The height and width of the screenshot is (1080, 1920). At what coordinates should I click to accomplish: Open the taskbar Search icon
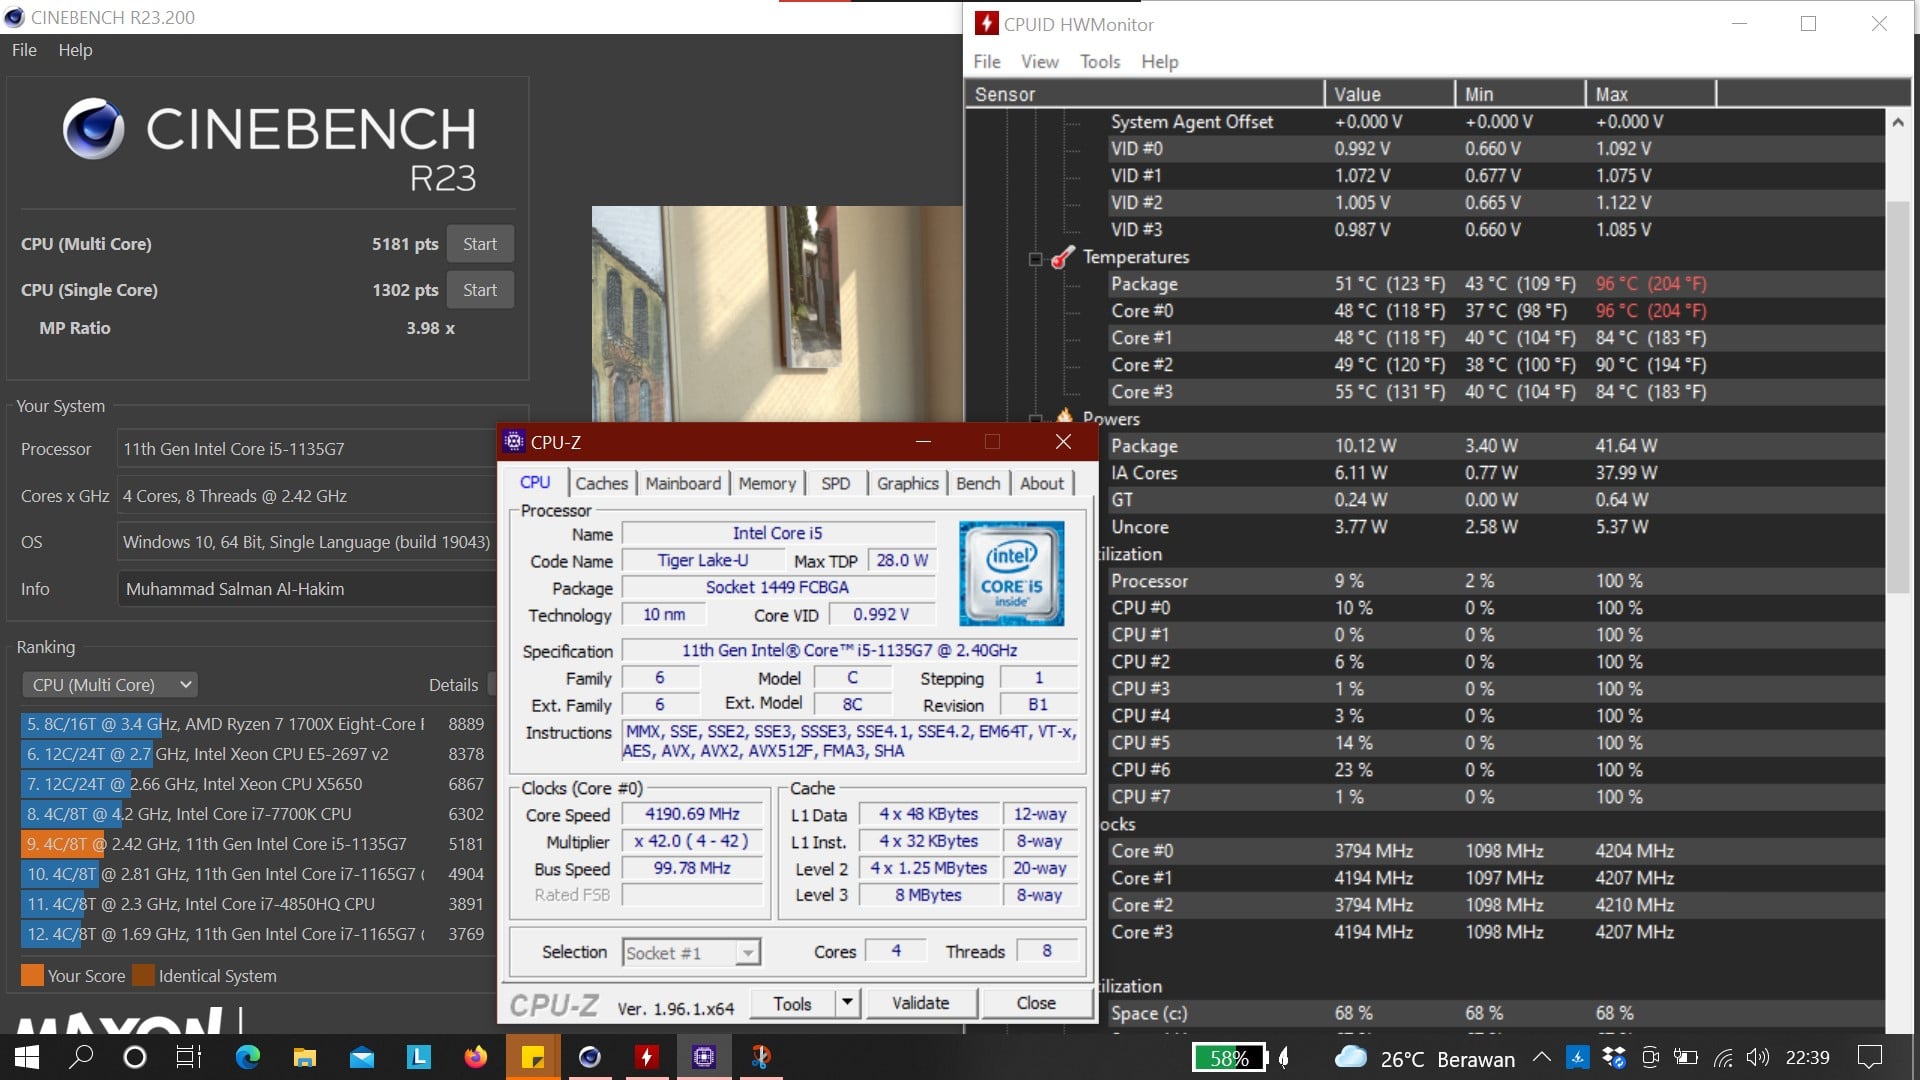[x=81, y=1057]
